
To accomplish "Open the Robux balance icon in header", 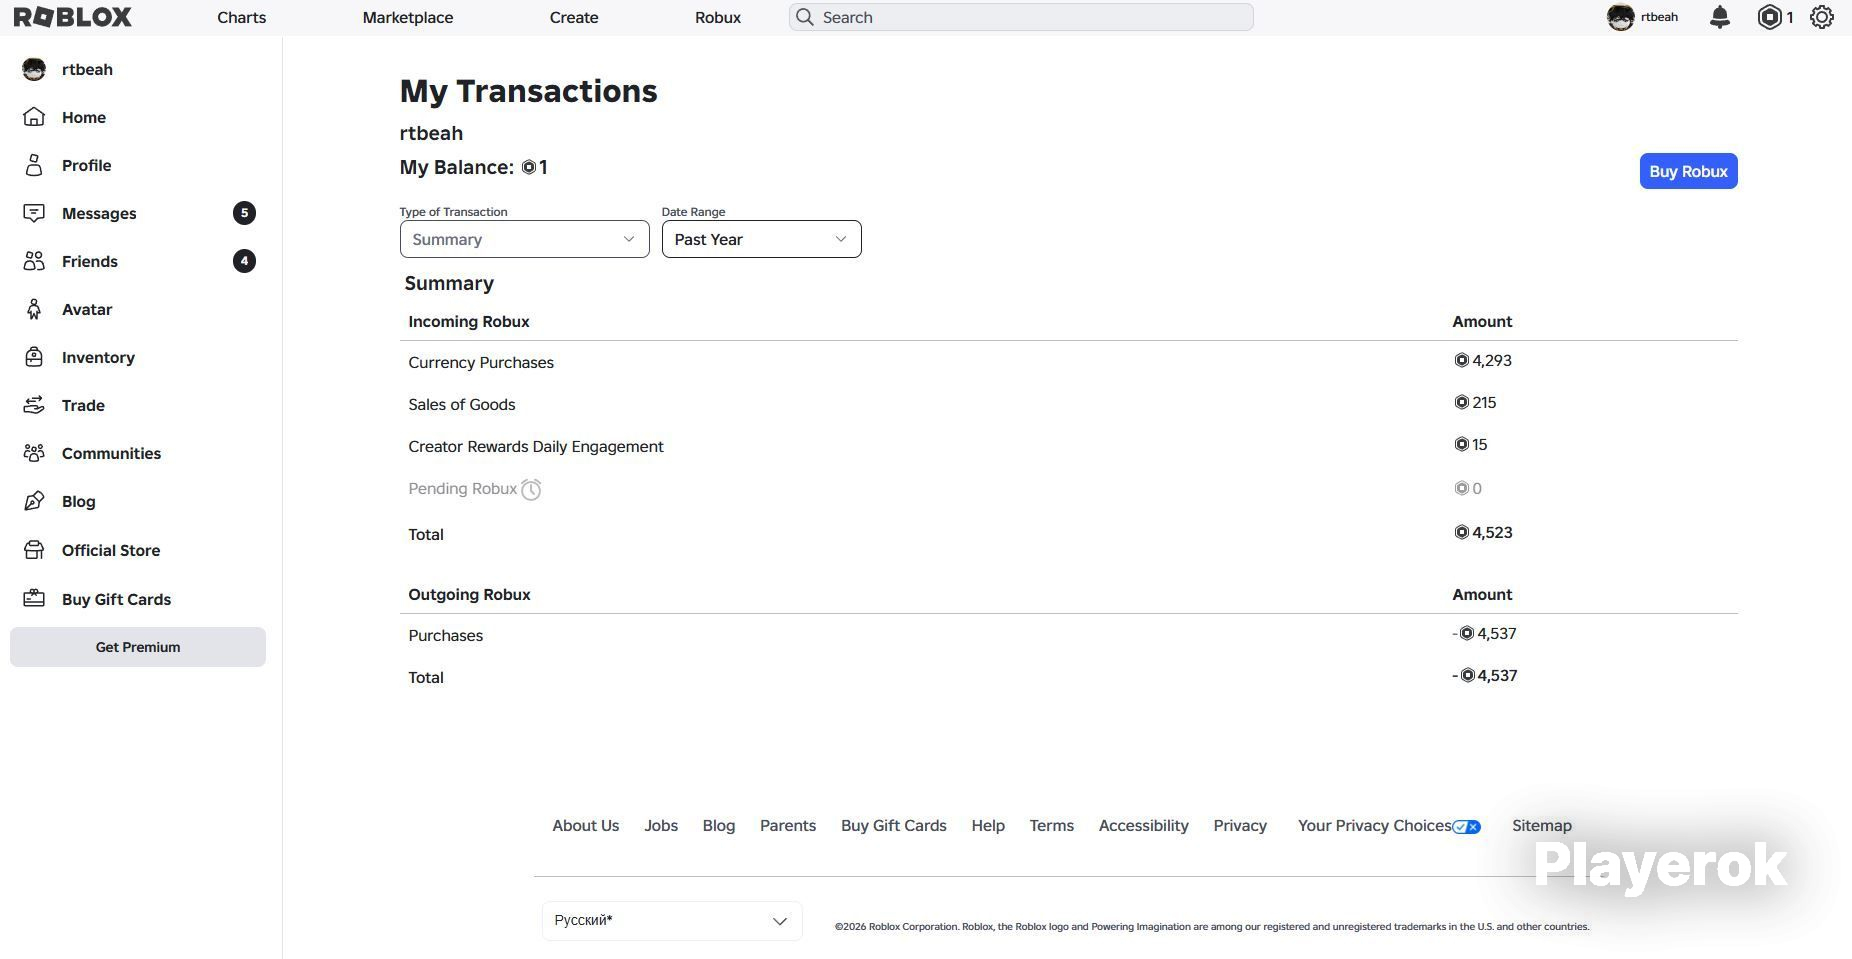I will pos(1770,17).
